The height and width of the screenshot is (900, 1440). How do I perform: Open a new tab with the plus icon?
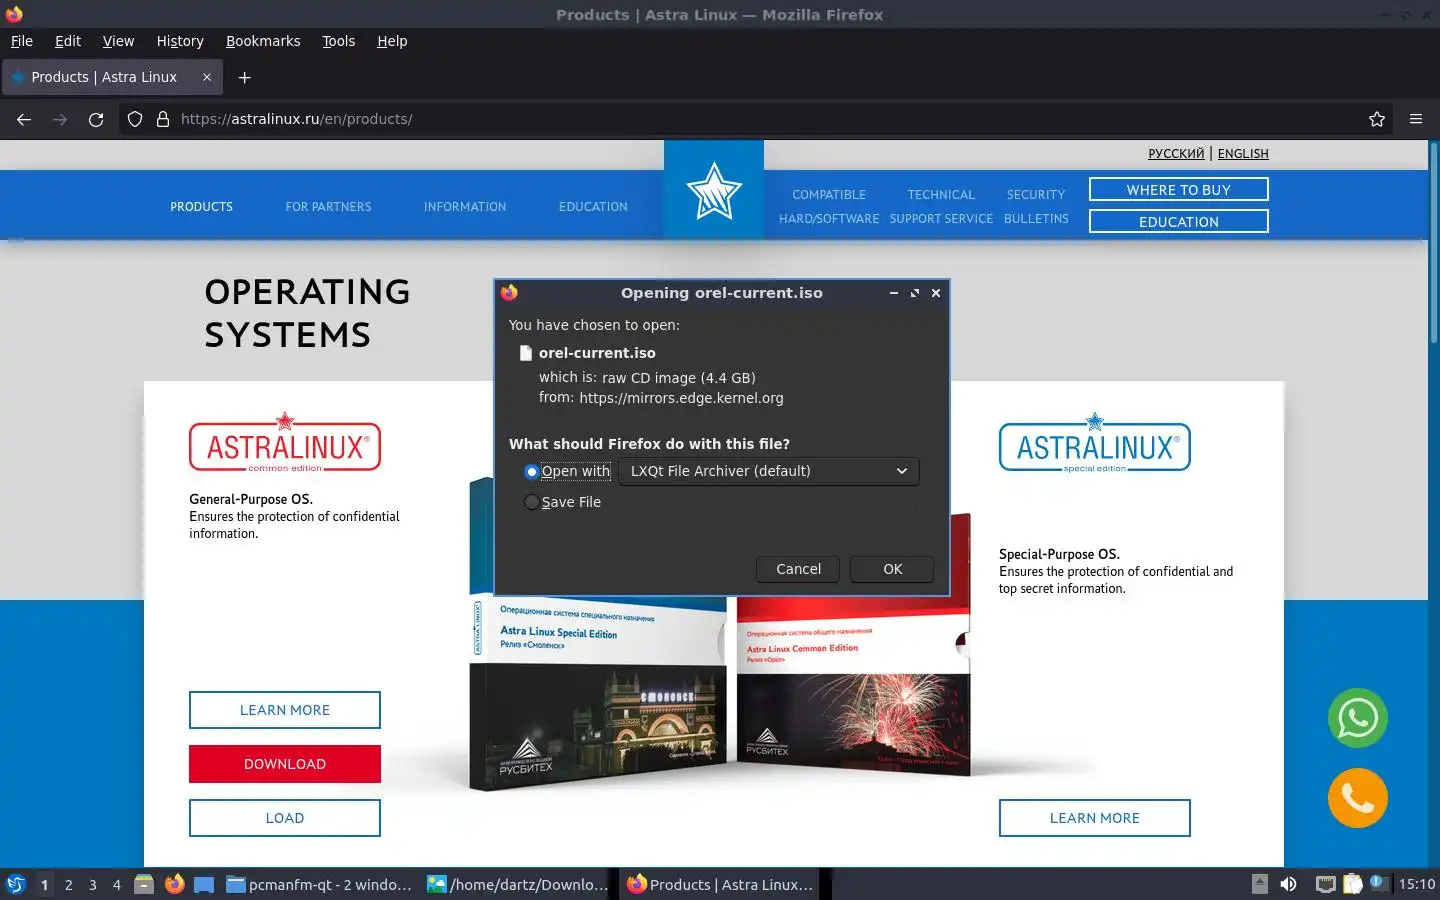point(244,77)
